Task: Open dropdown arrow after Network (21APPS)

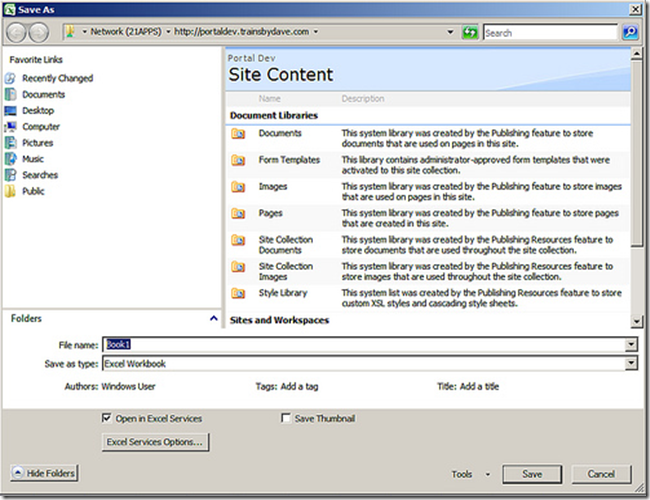Action: click(x=168, y=32)
